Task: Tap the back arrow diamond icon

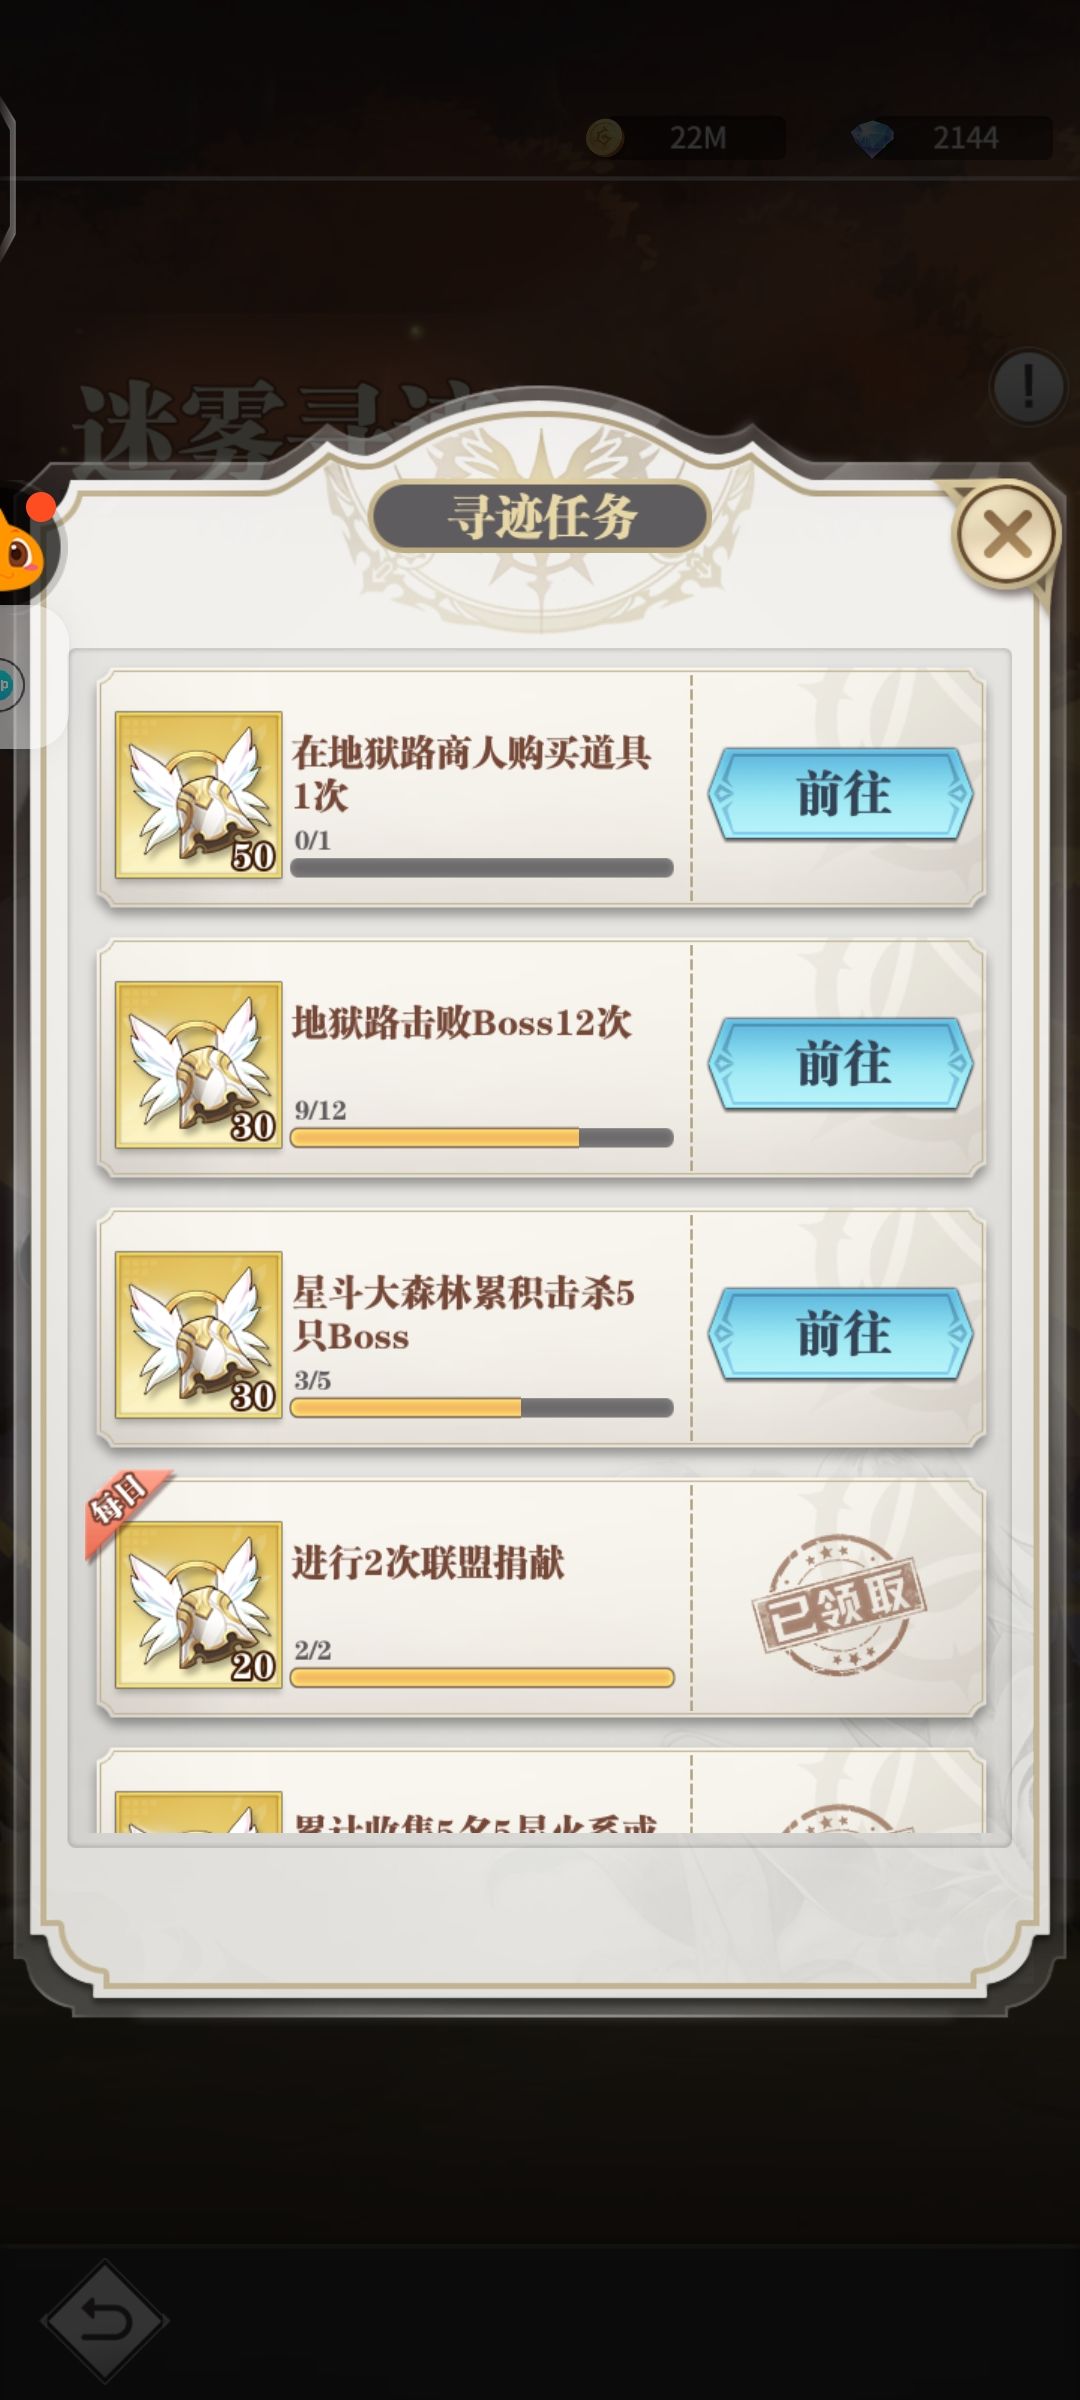Action: pyautogui.click(x=105, y=2320)
